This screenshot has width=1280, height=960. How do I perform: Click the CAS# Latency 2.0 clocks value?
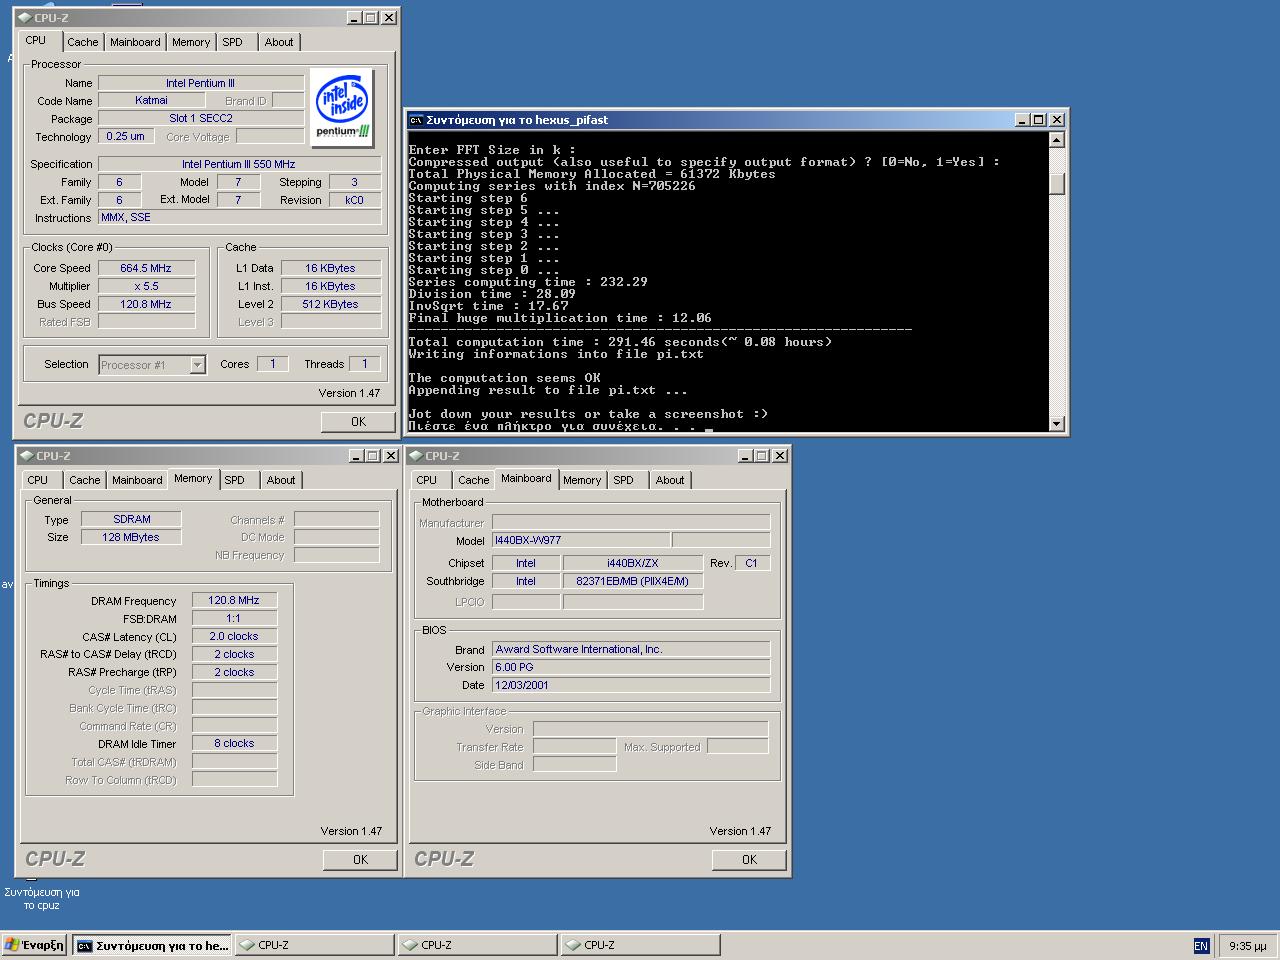pos(234,636)
